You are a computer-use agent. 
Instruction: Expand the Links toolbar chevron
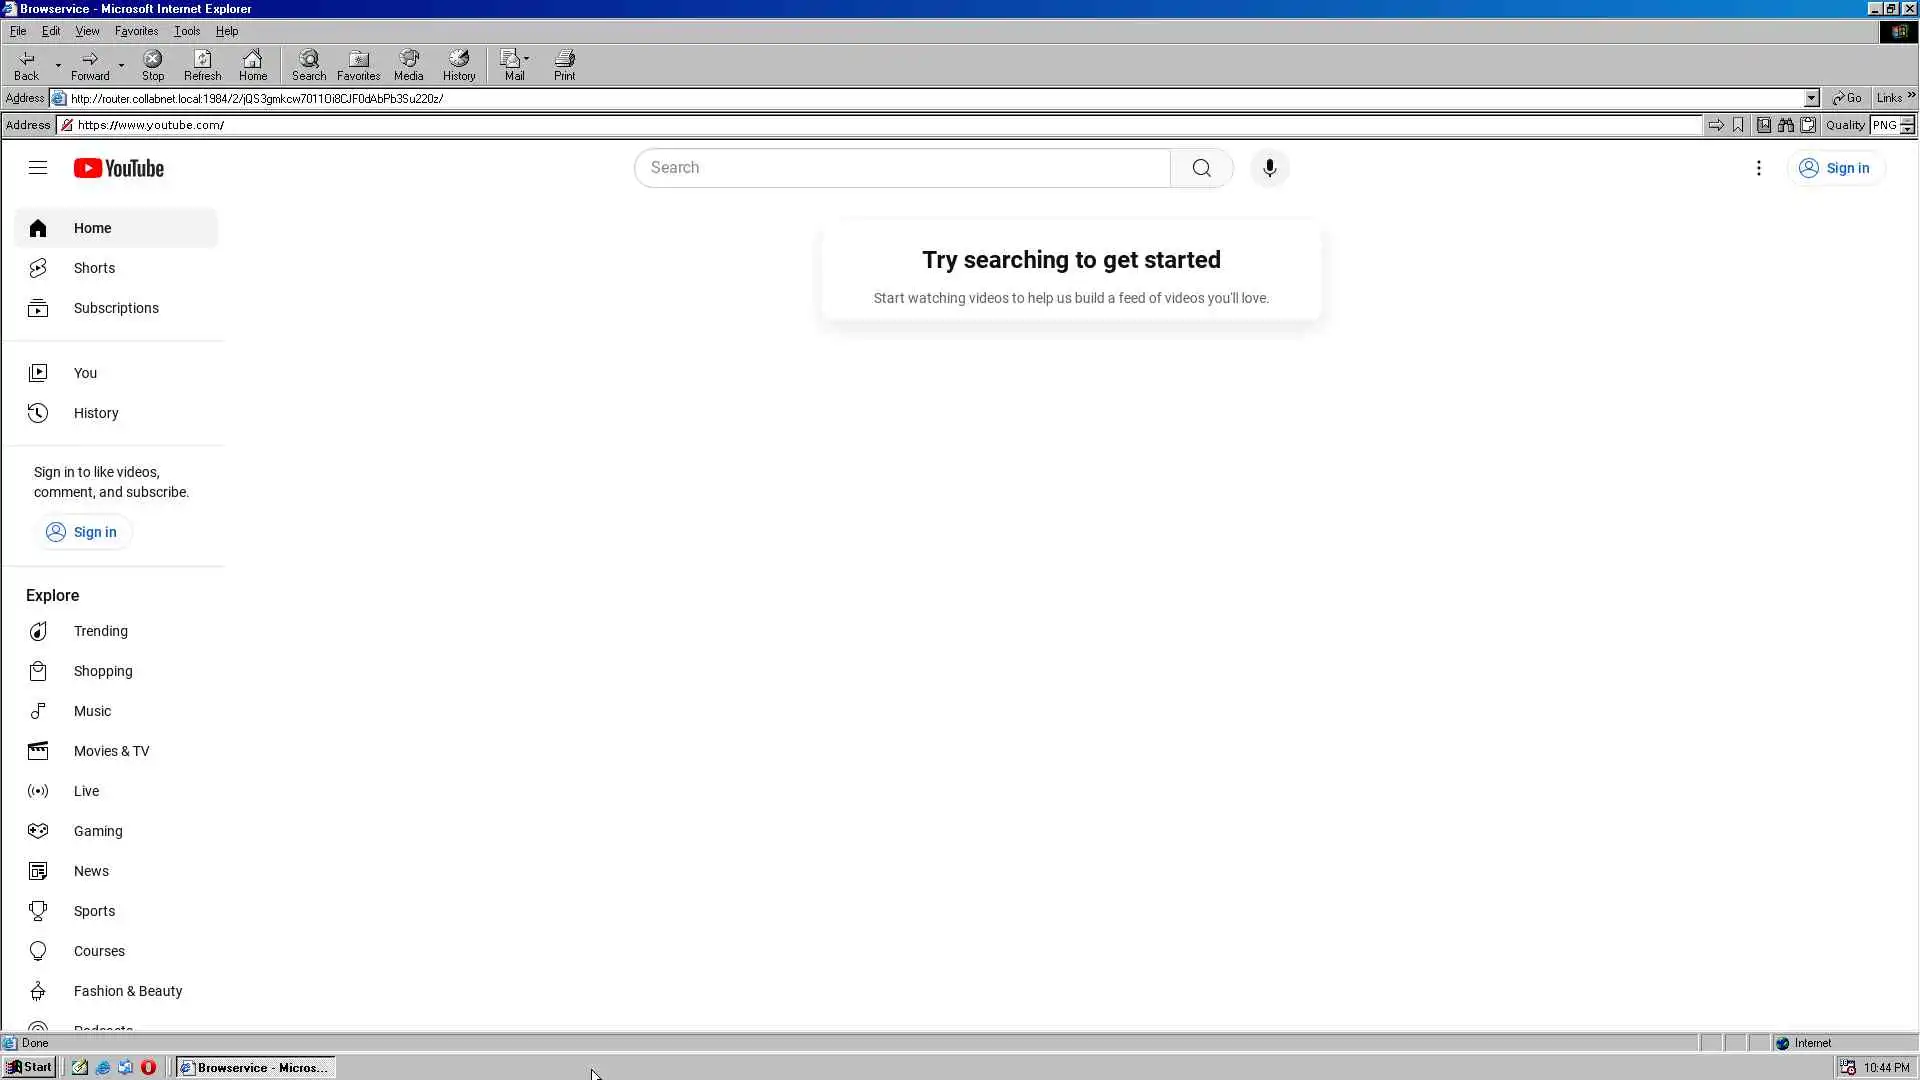pyautogui.click(x=1911, y=96)
